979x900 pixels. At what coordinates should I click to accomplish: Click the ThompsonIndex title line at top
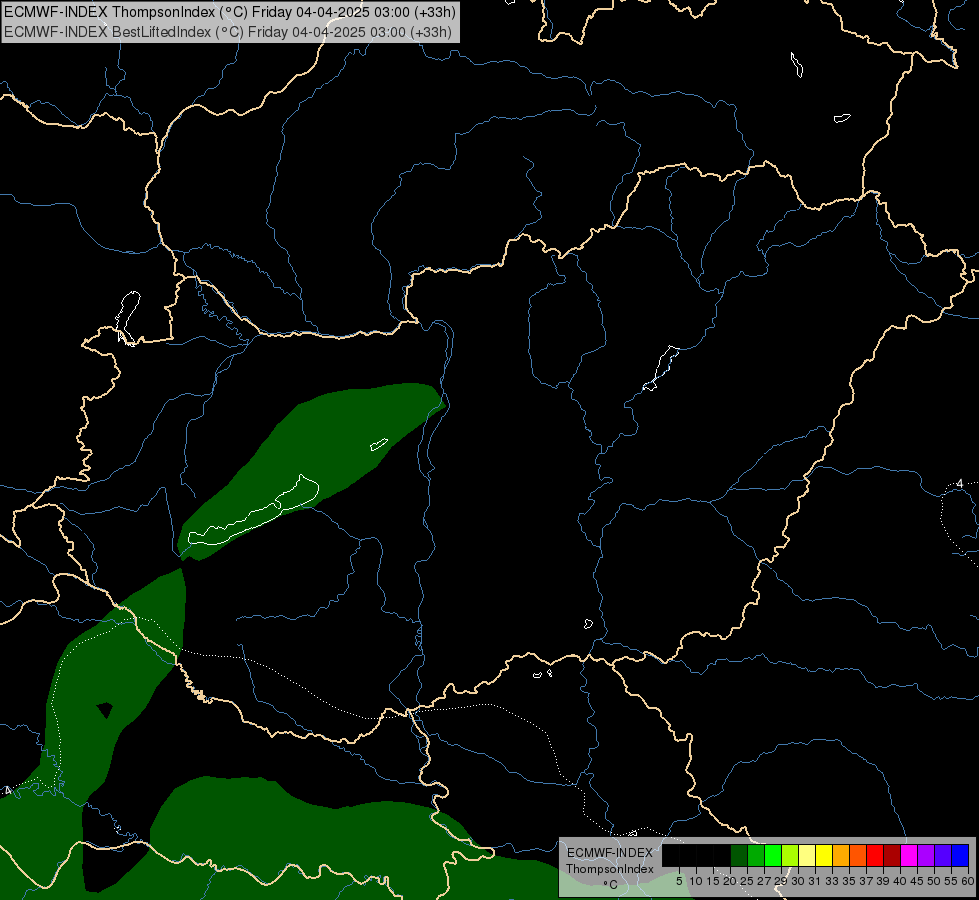[x=230, y=12]
